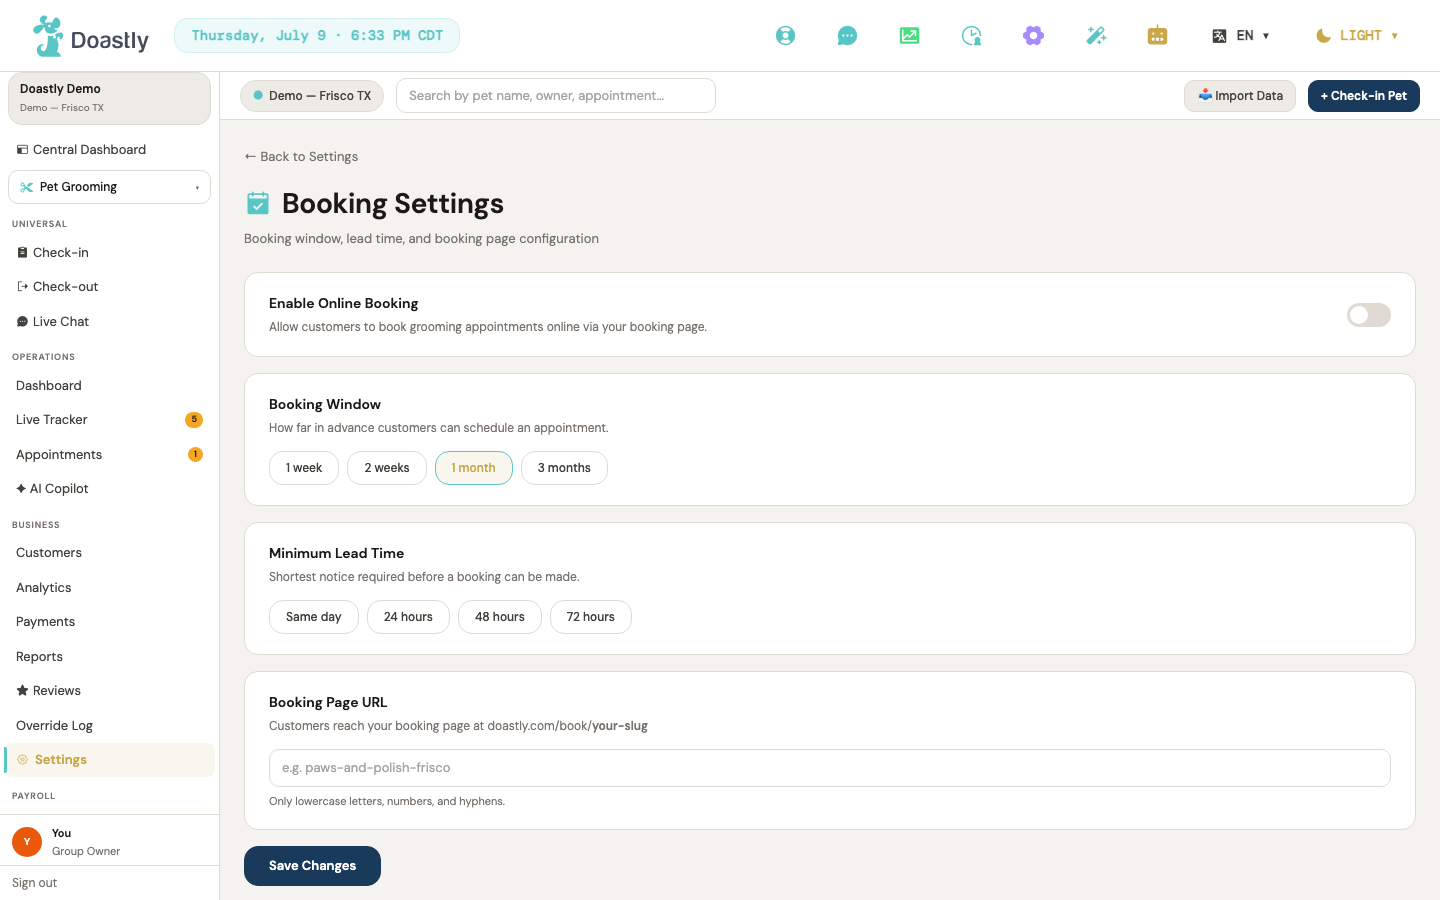
Task: Click the gold robot icon
Action: coord(1157,36)
